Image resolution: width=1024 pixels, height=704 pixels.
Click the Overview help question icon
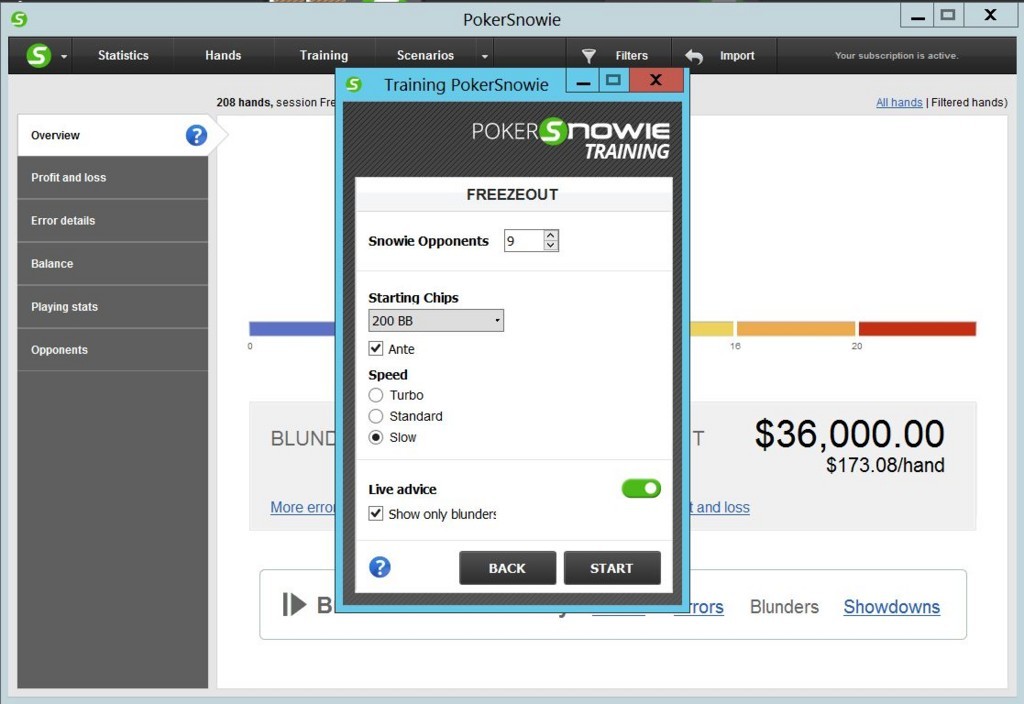click(196, 135)
